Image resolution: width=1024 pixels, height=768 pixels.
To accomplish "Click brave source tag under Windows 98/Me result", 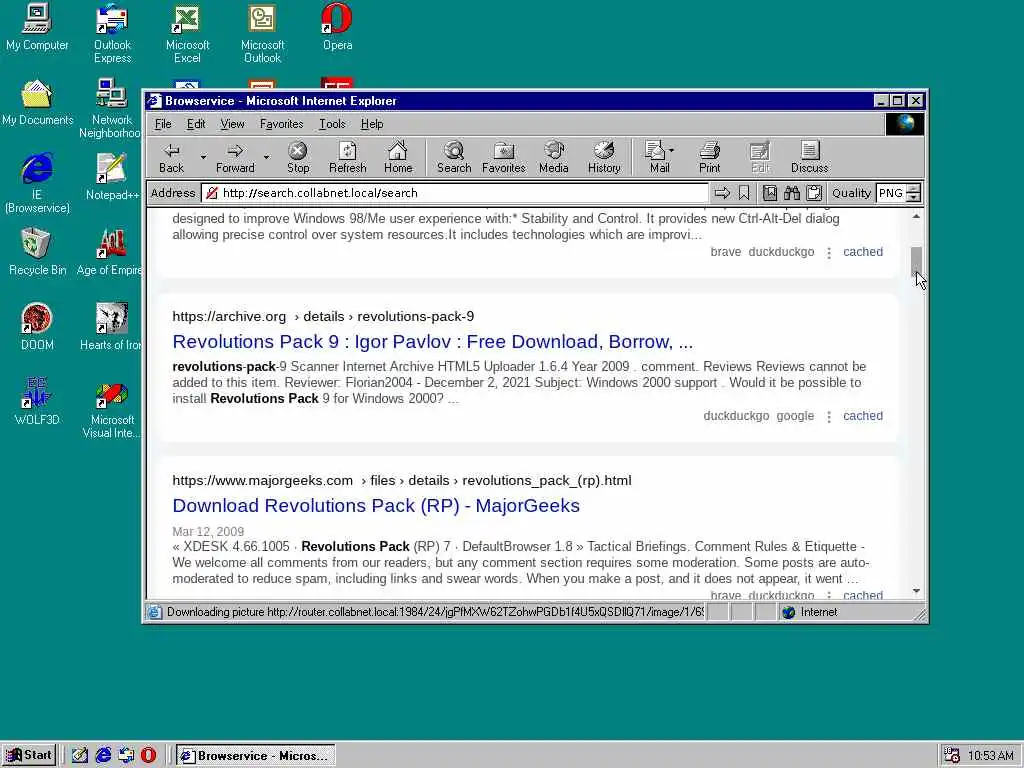I will (x=726, y=251).
